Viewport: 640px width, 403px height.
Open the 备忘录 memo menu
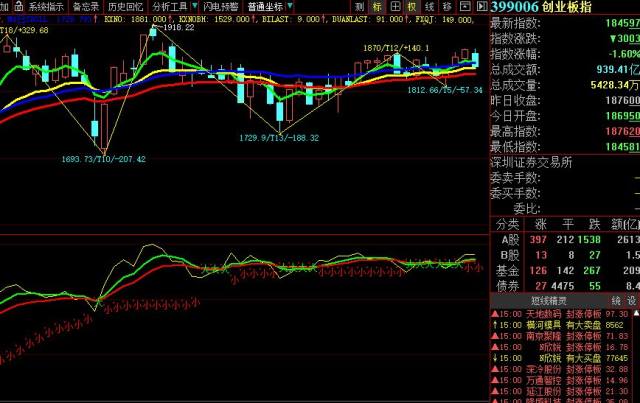(86, 7)
